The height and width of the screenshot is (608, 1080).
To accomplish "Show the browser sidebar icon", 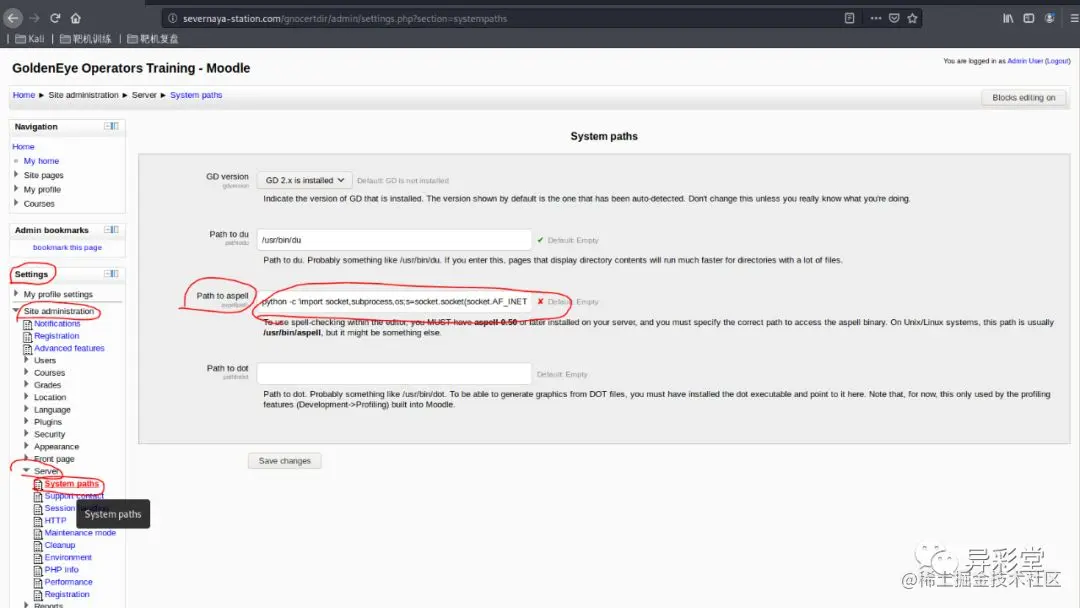I will pos(1028,19).
